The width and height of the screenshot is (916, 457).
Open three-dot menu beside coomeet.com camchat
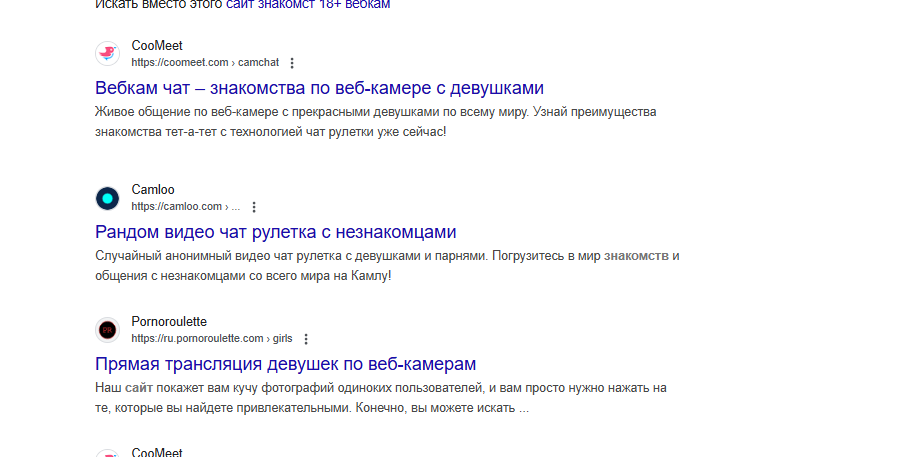pyautogui.click(x=293, y=63)
